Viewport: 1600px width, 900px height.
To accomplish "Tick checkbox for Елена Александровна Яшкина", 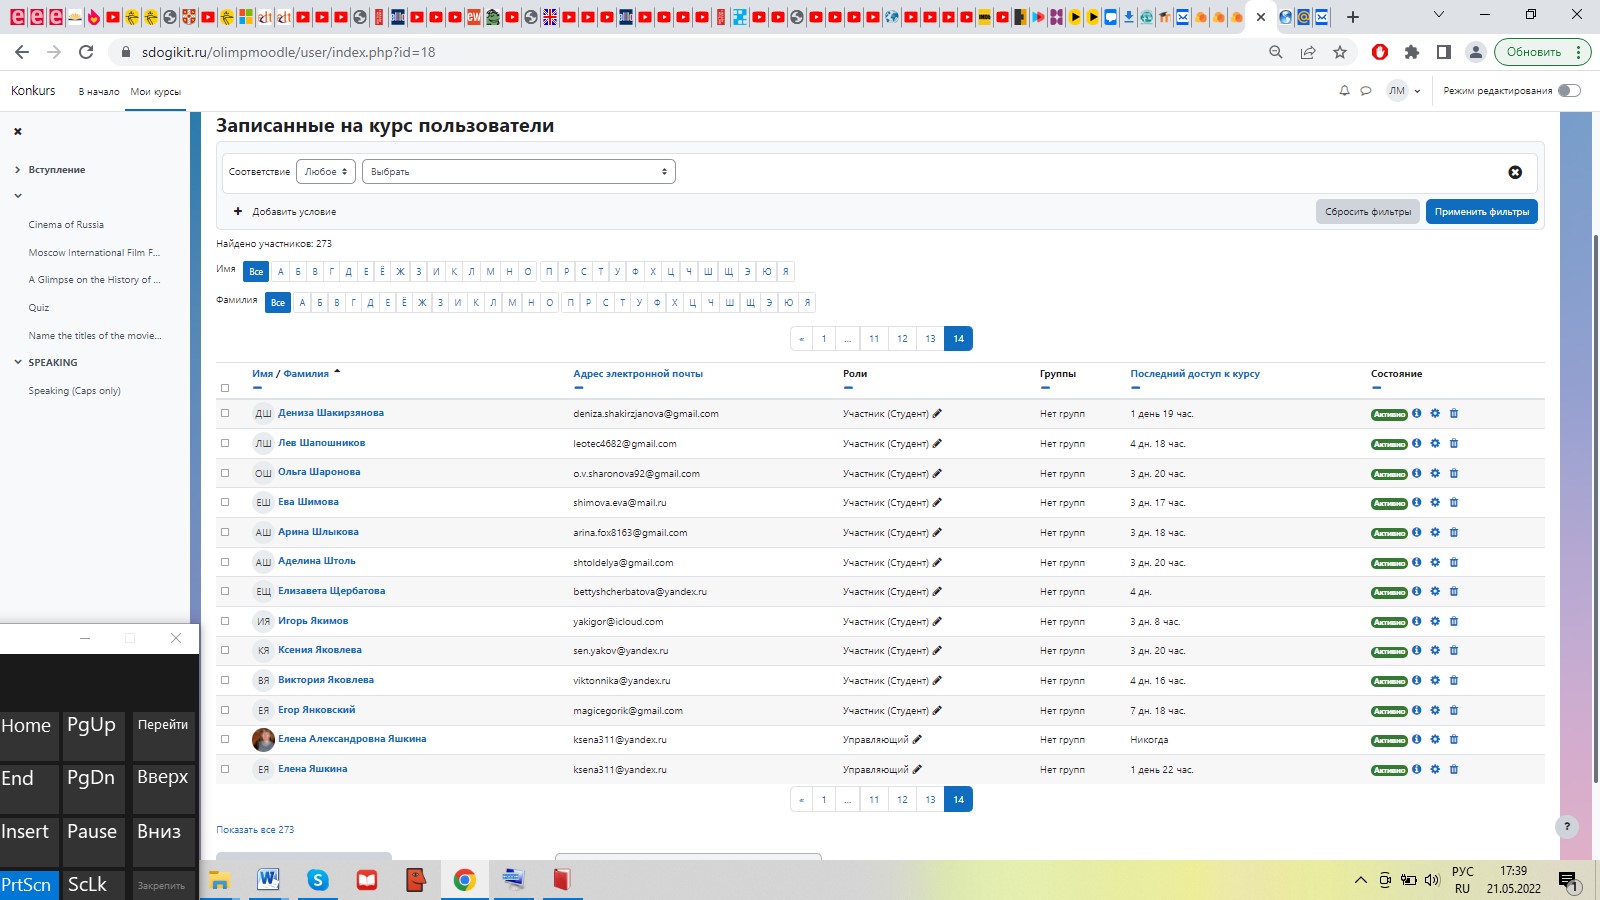I will pos(225,740).
